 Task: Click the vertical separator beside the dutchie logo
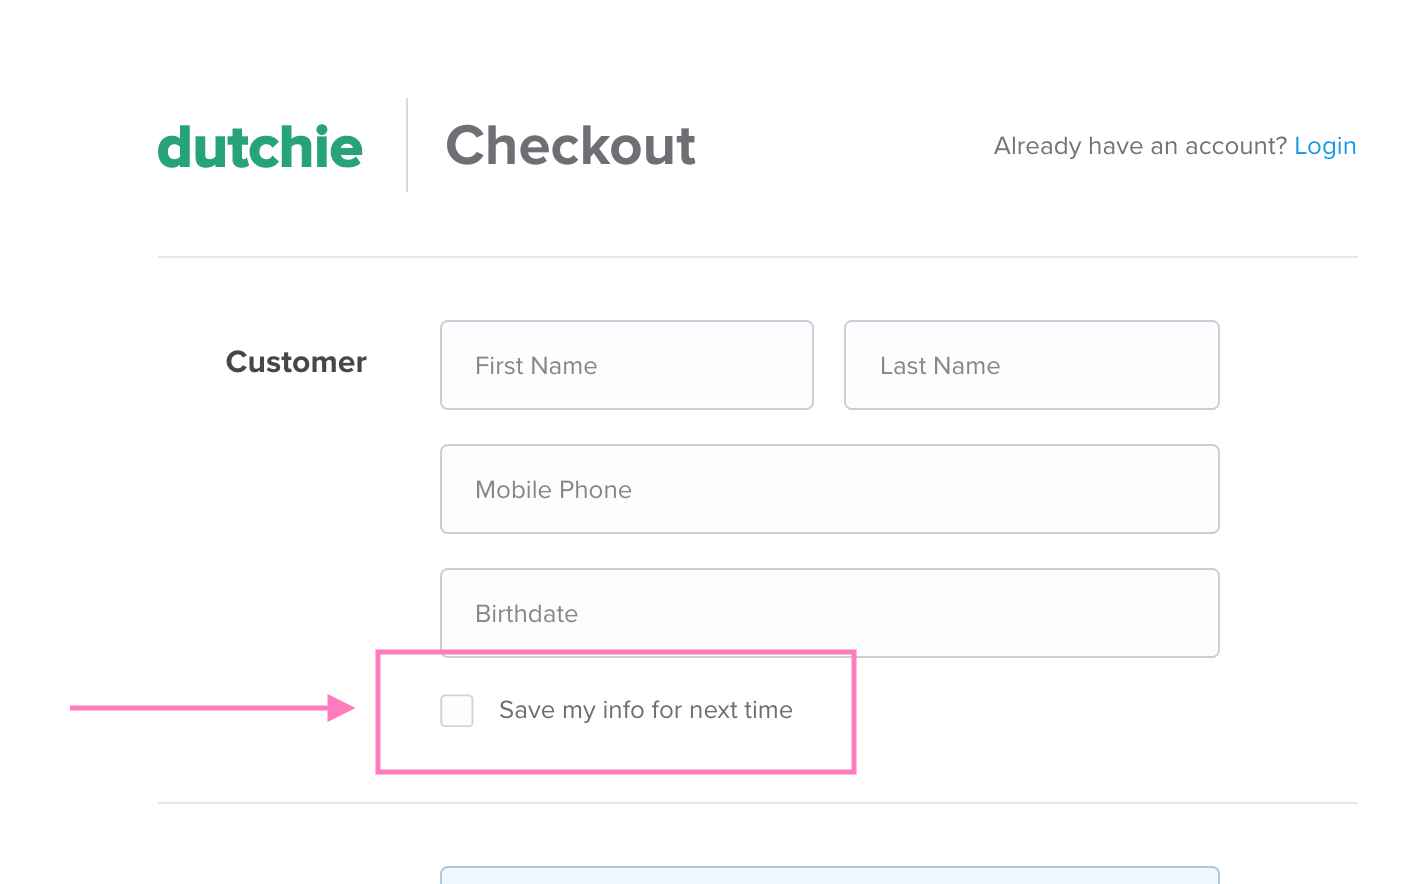[406, 144]
